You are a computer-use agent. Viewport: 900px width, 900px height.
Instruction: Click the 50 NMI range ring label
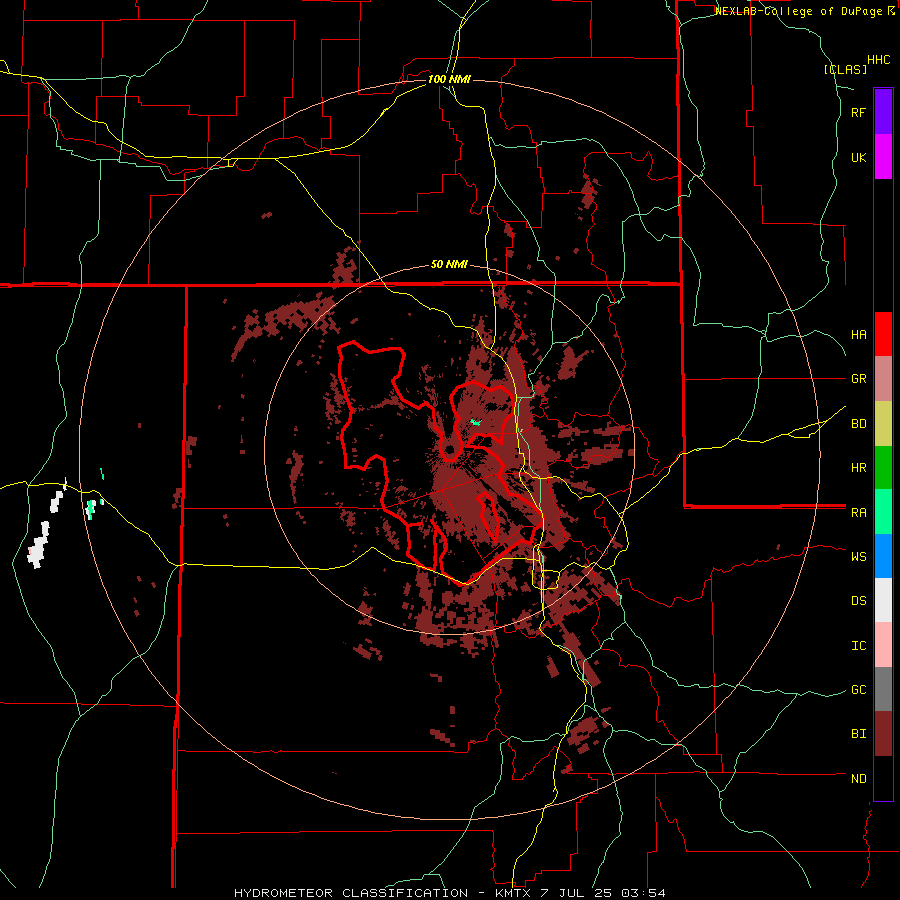(x=449, y=265)
